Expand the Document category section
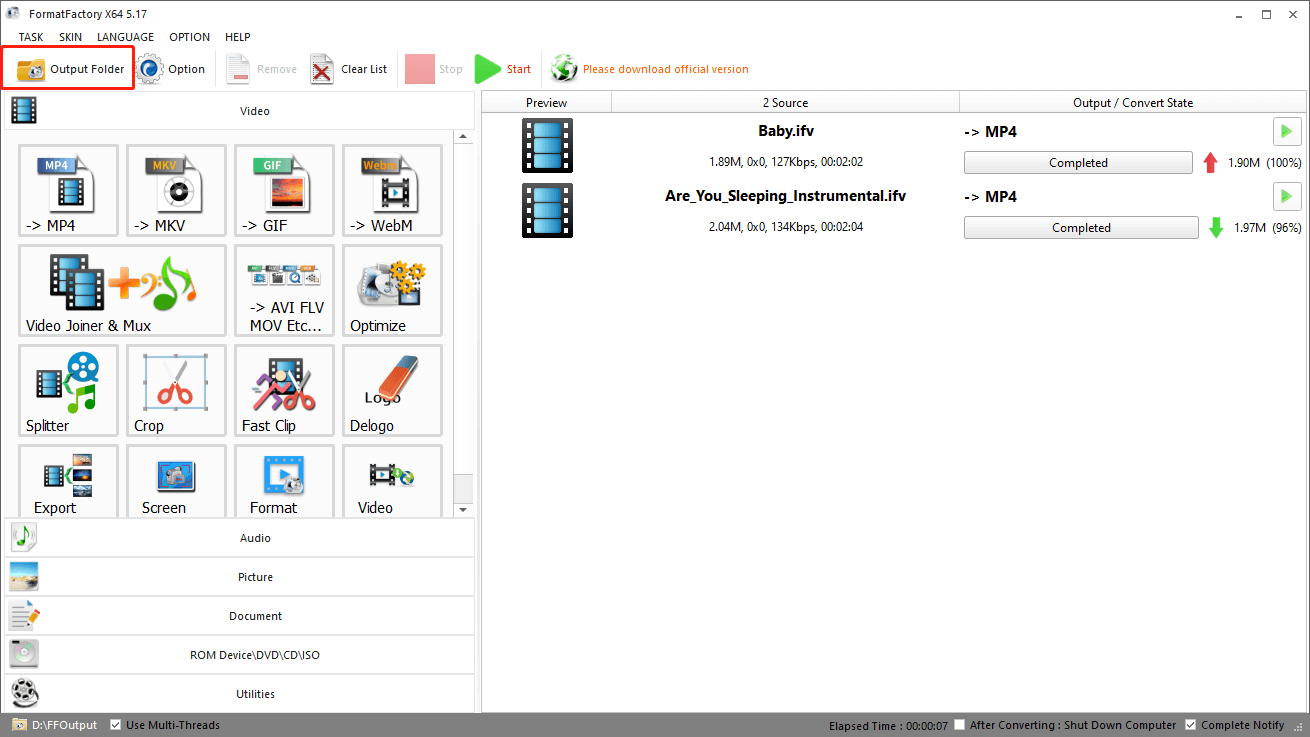 pyautogui.click(x=239, y=616)
